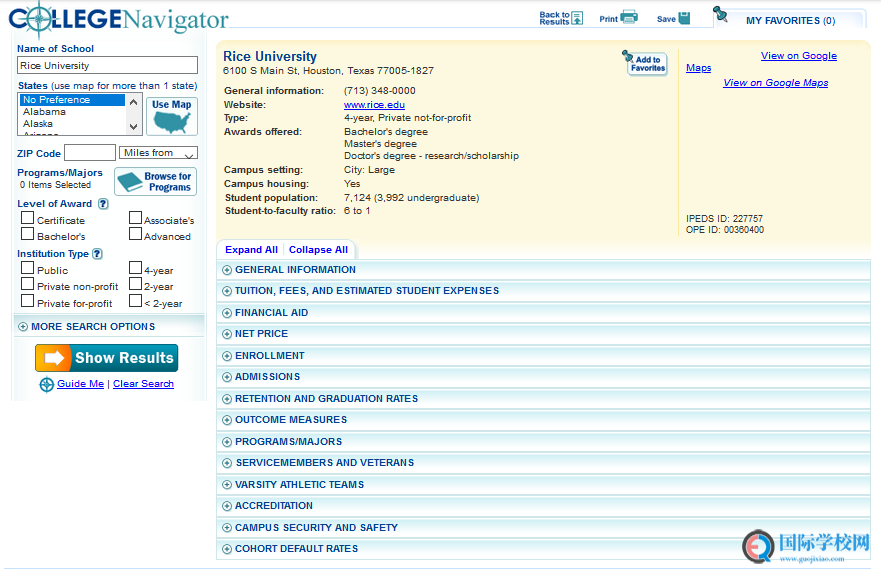Check the < 2-year institution option

point(135,301)
